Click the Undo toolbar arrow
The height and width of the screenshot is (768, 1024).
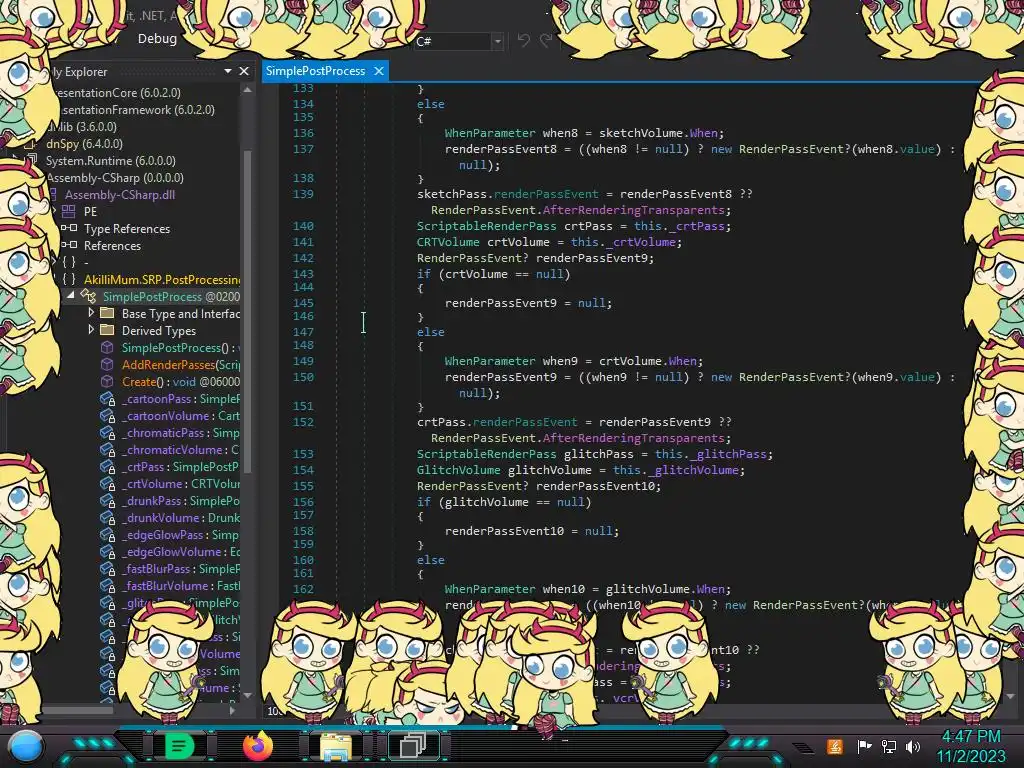click(x=524, y=41)
